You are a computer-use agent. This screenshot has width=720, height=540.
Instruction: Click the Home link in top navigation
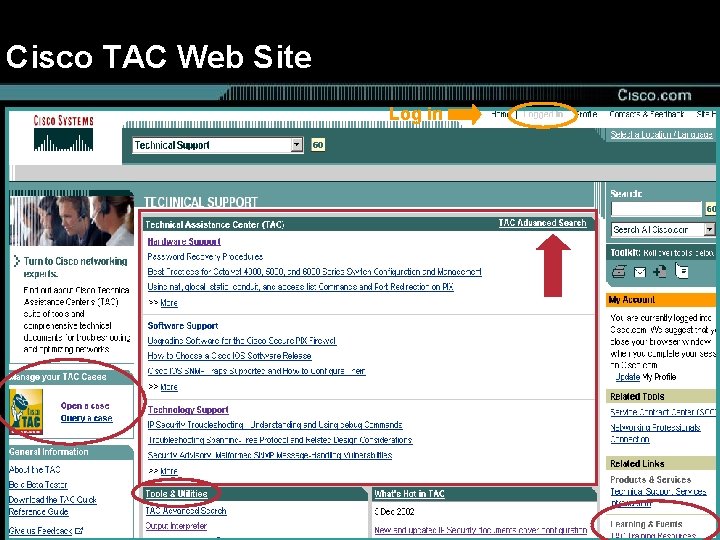tap(500, 114)
